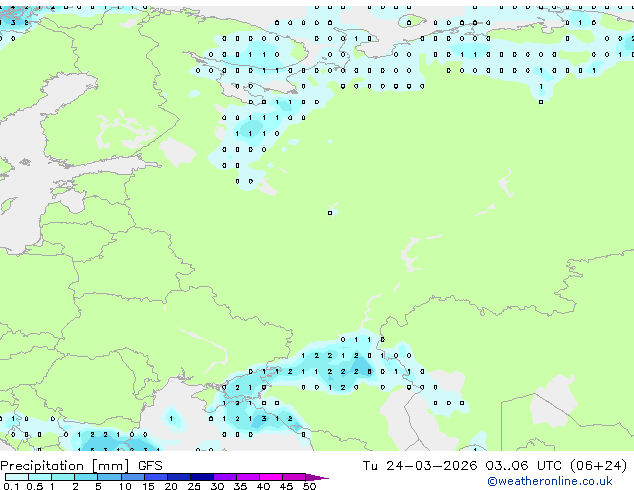Image resolution: width=634 pixels, height=490 pixels.
Task: Choose the blue swatch between 20 and 25
Action: pos(178,477)
